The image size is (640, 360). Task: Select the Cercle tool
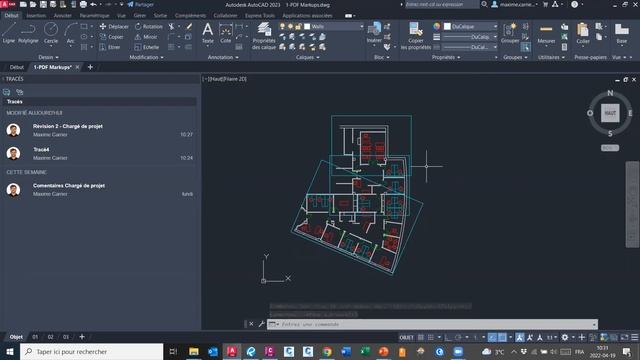pyautogui.click(x=51, y=33)
